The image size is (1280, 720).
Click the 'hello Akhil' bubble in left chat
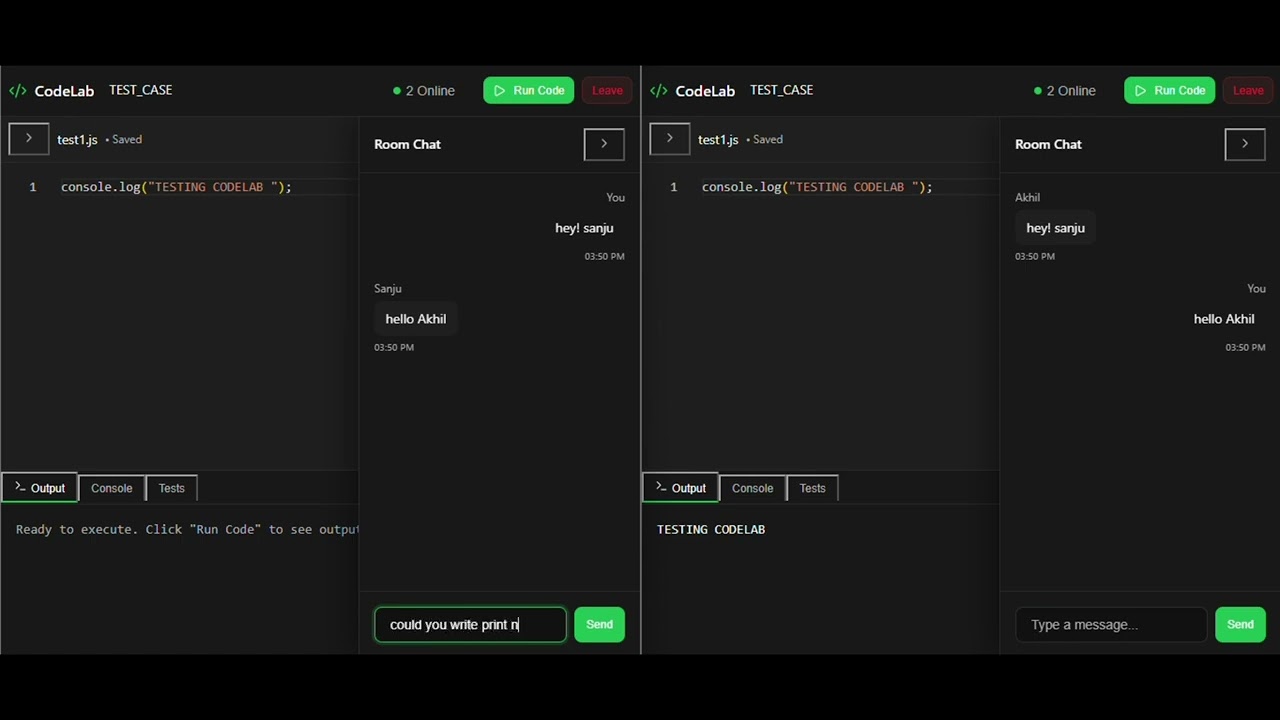click(416, 319)
